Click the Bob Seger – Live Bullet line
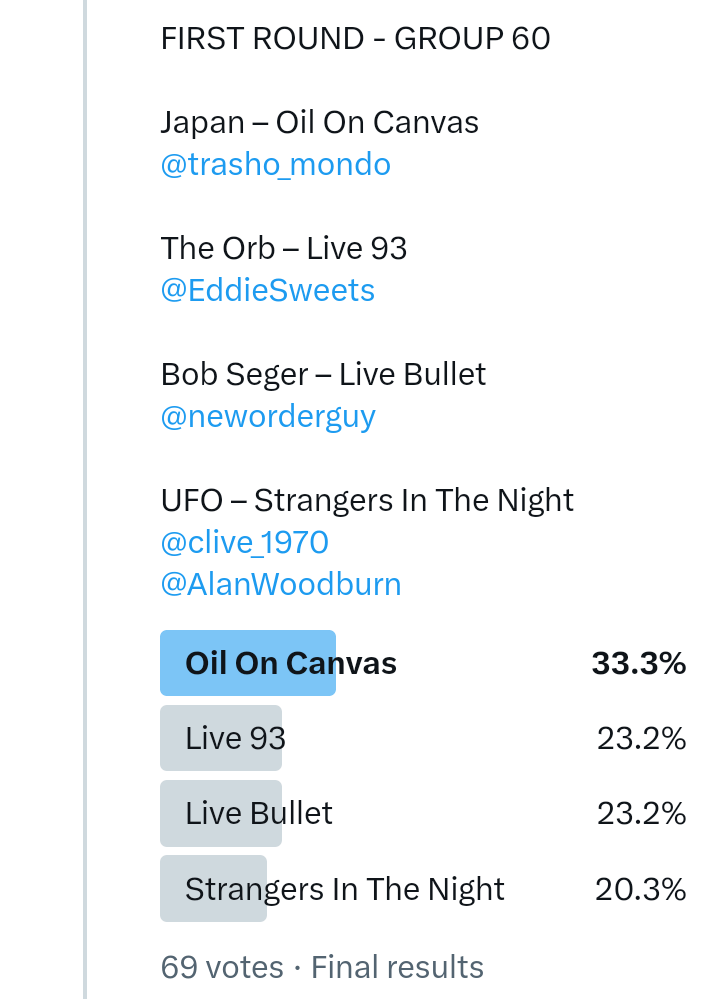 tap(323, 375)
